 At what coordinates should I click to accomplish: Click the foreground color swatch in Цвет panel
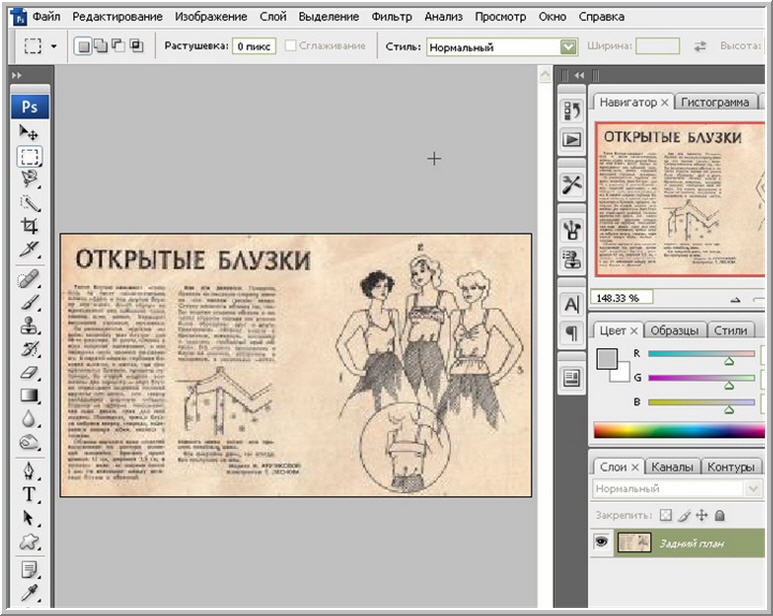tap(606, 359)
